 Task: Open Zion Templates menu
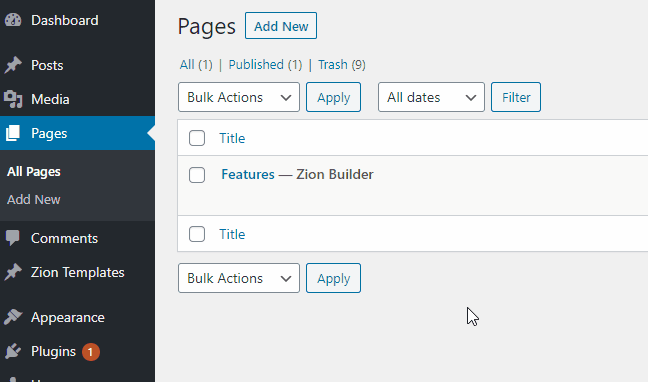point(77,272)
